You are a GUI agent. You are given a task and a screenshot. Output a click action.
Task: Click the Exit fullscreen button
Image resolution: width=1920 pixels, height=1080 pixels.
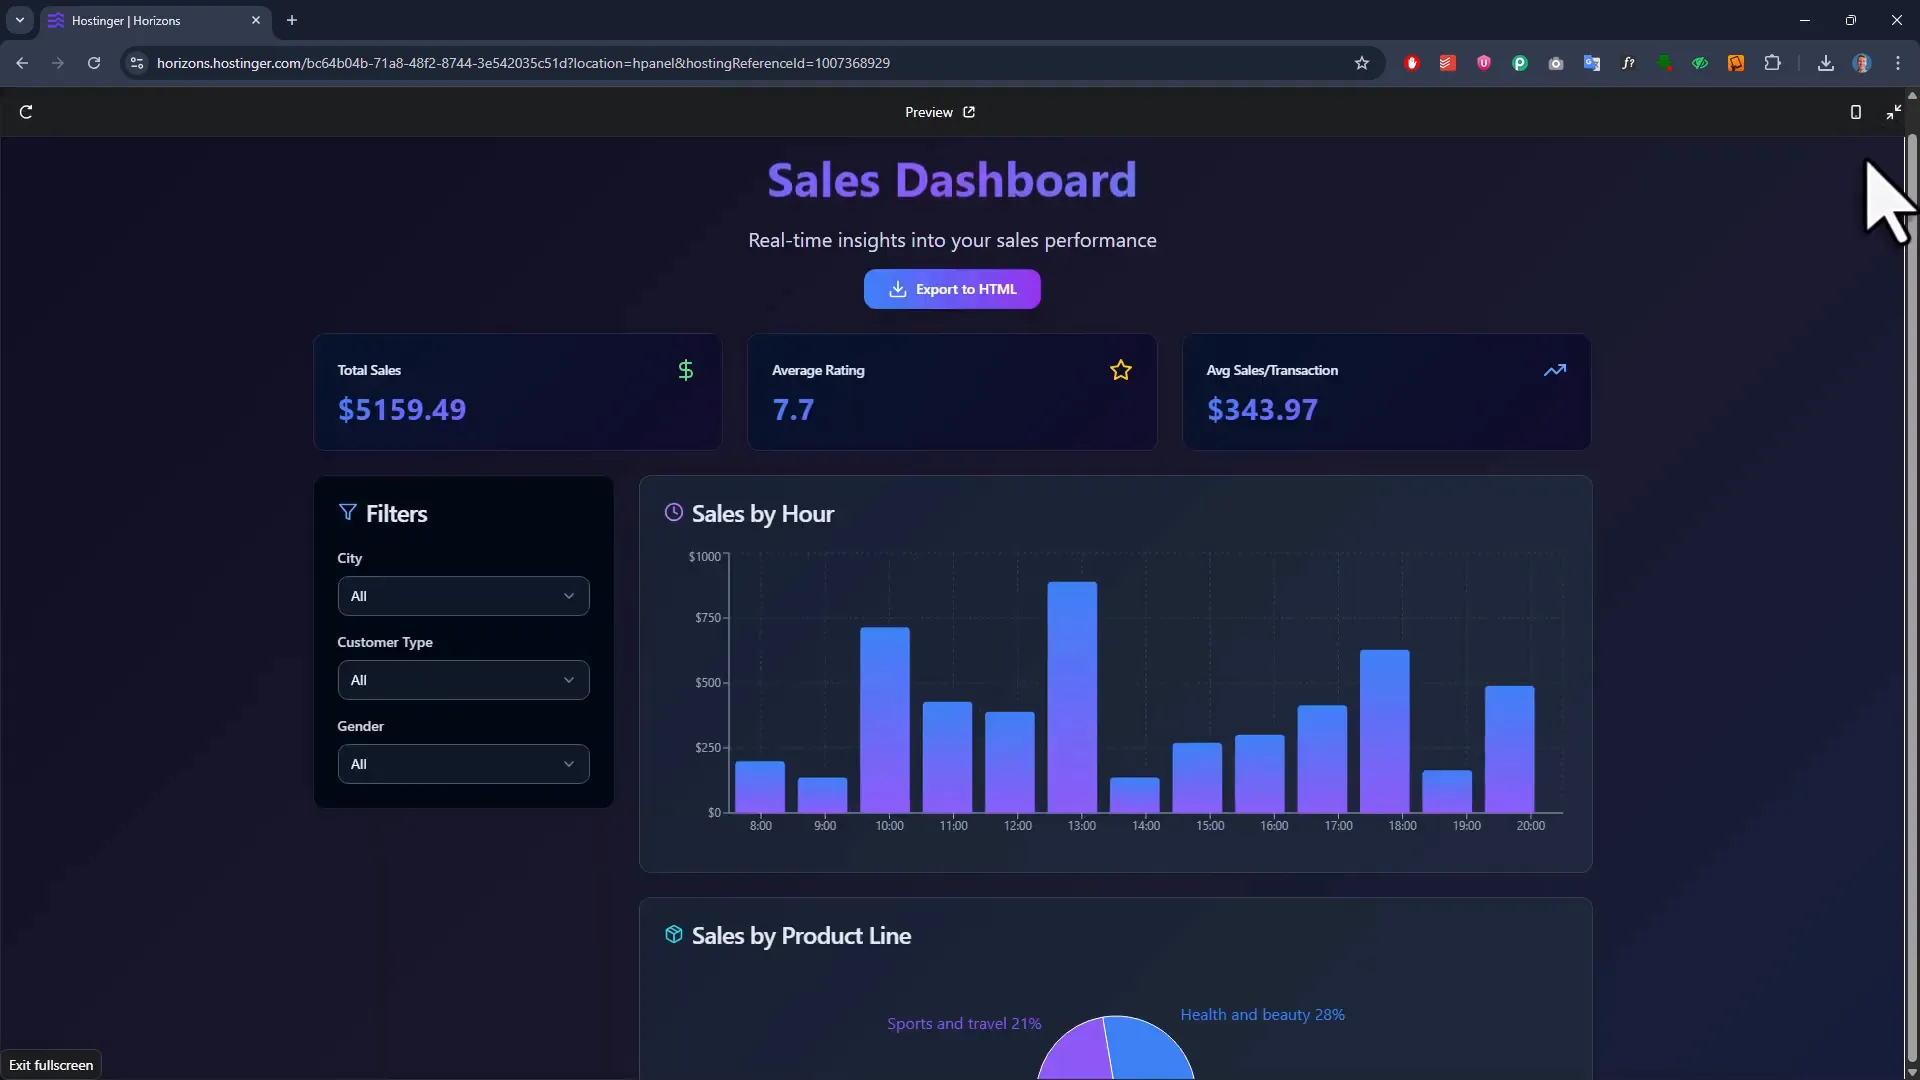50,1064
